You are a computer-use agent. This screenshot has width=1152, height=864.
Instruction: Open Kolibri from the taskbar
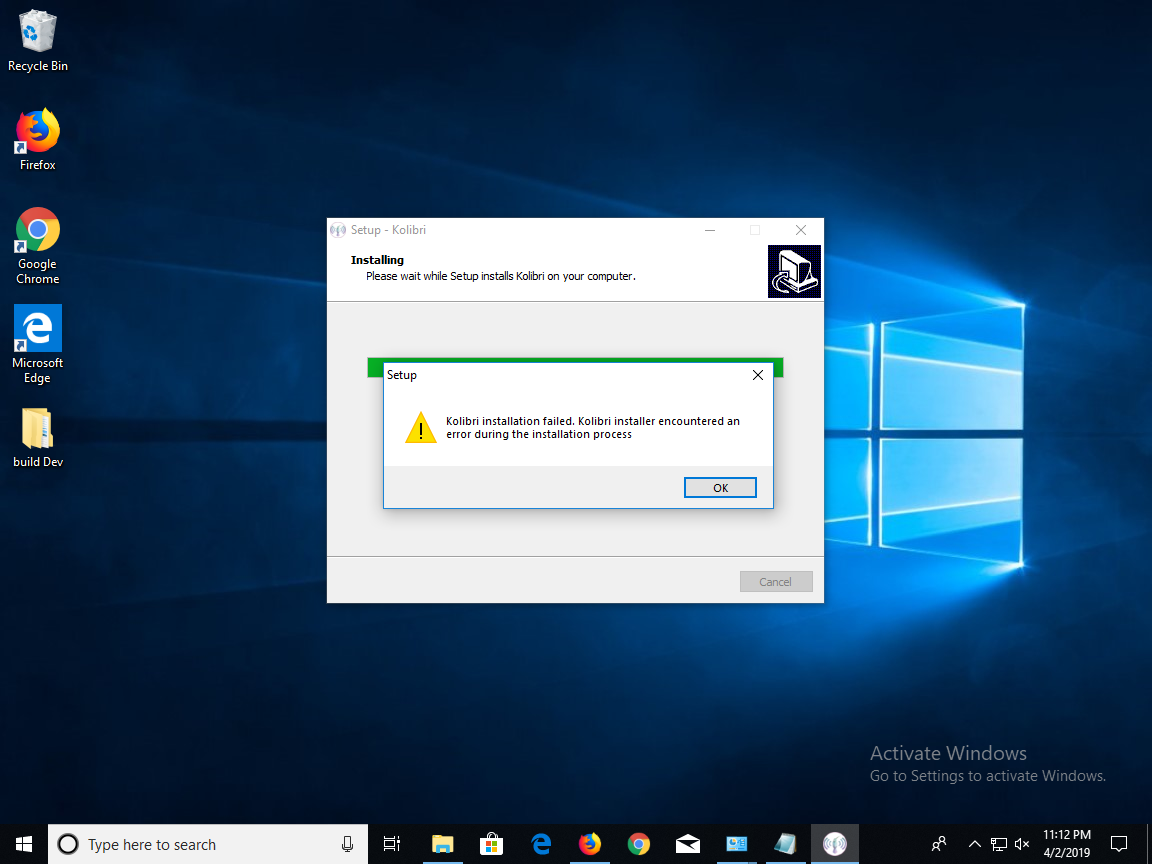point(835,845)
